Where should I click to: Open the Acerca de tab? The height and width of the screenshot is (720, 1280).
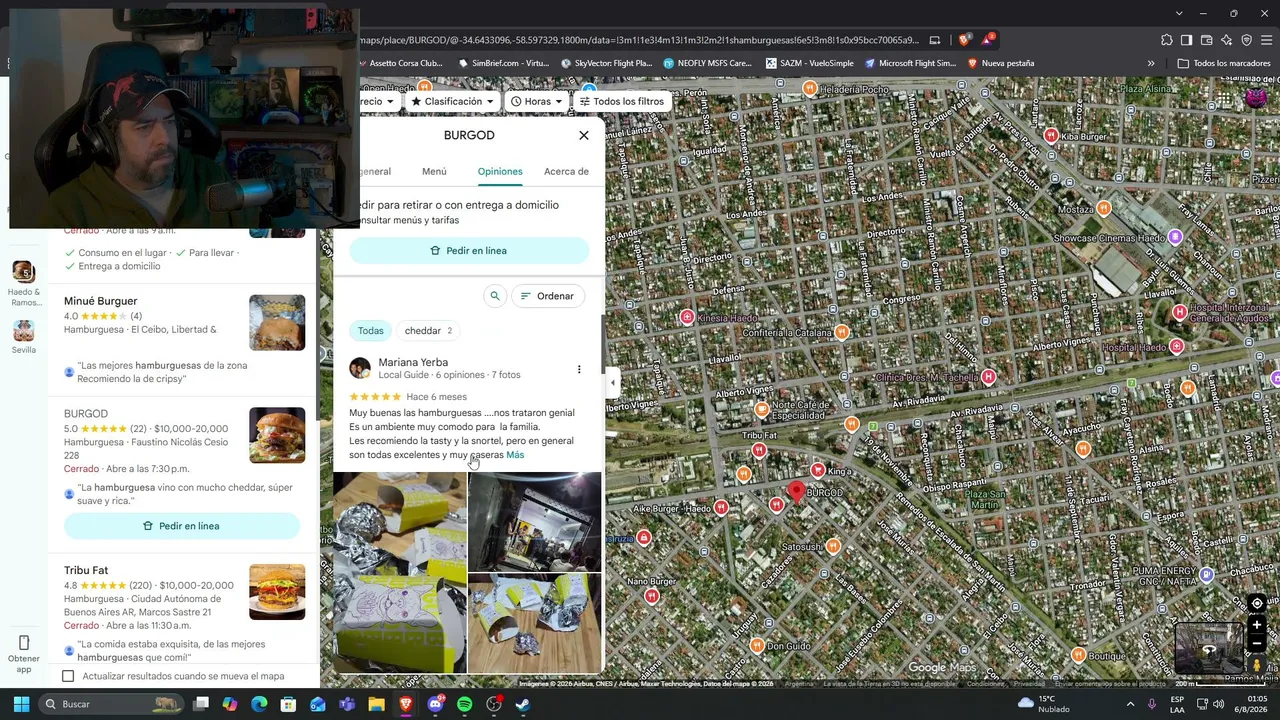tap(566, 171)
